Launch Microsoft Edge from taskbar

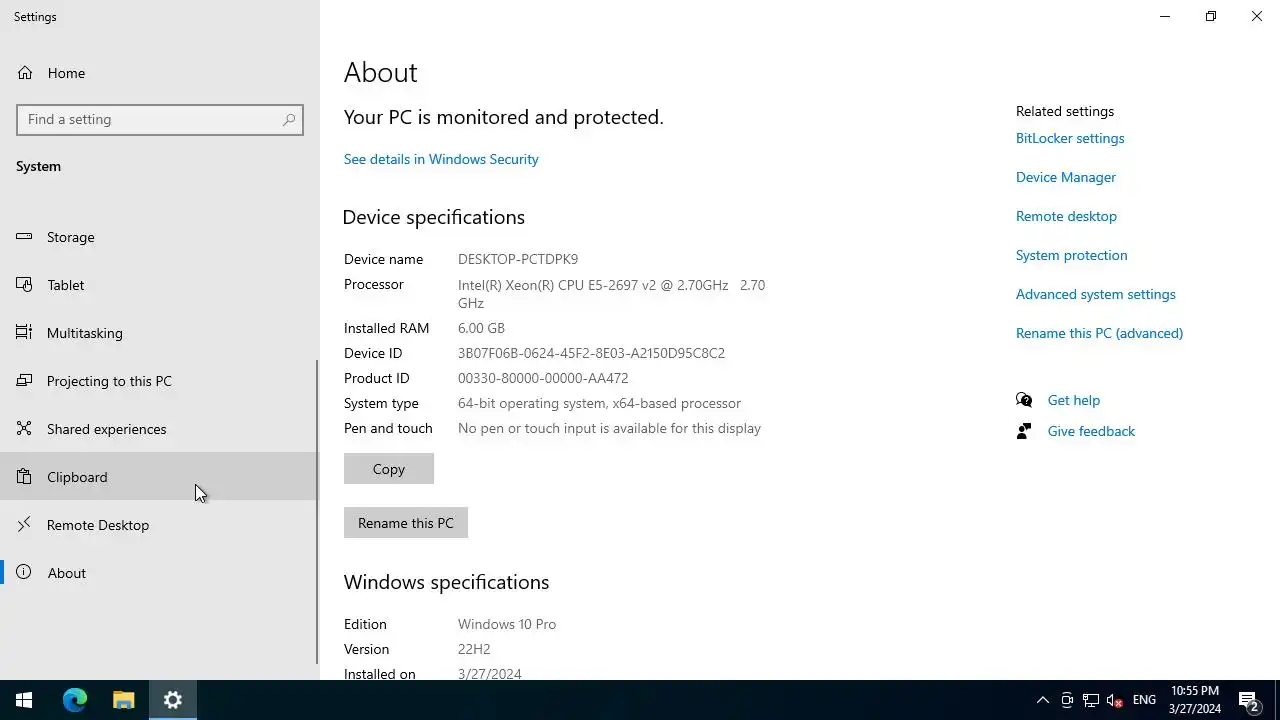[x=75, y=700]
